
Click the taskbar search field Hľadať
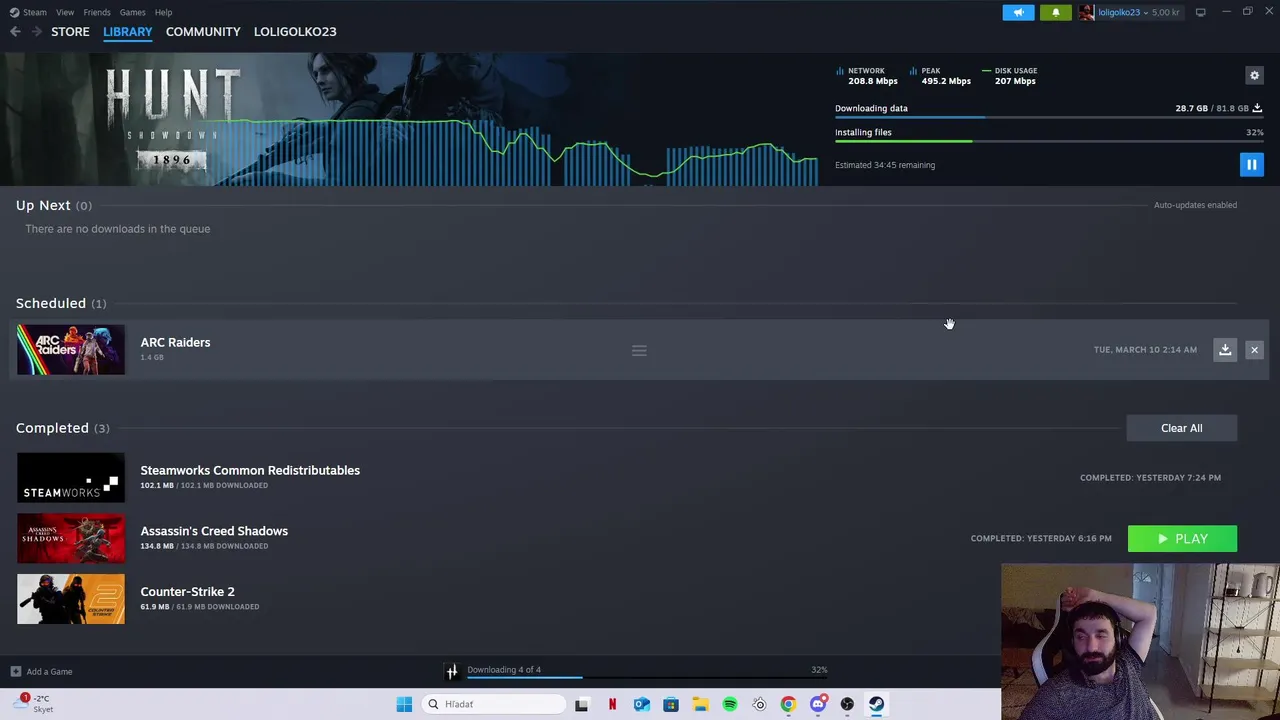point(494,704)
